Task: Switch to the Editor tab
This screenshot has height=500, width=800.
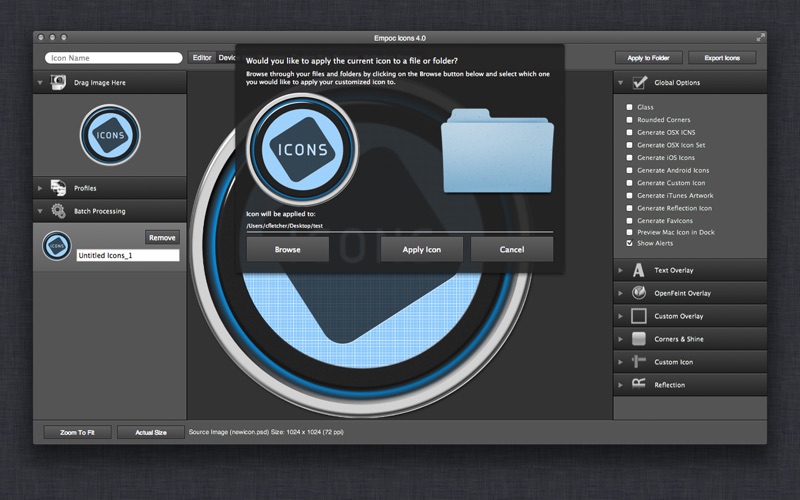Action: [202, 58]
